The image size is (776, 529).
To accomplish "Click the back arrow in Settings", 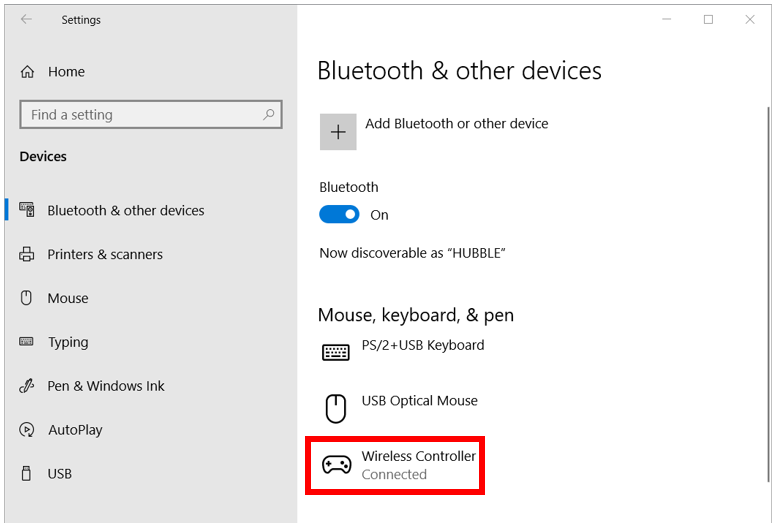I will pos(26,19).
